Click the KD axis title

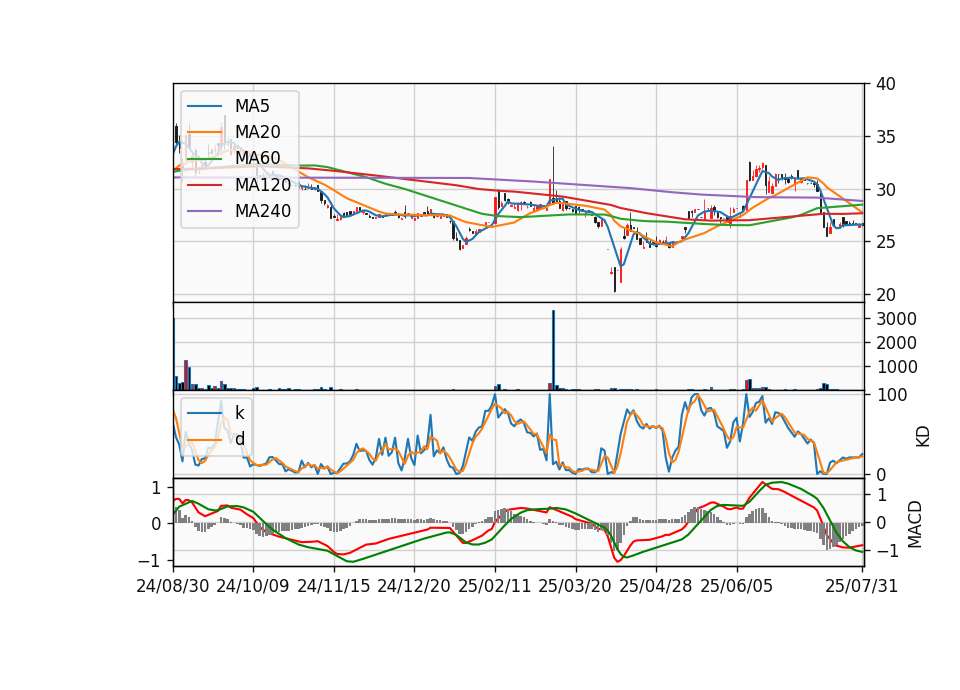tap(923, 437)
